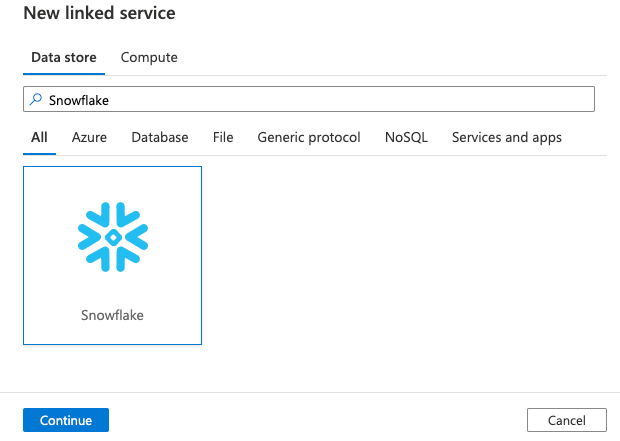Click the Snowflake snowflake logo icon
This screenshot has height=441, width=620.
(x=113, y=237)
